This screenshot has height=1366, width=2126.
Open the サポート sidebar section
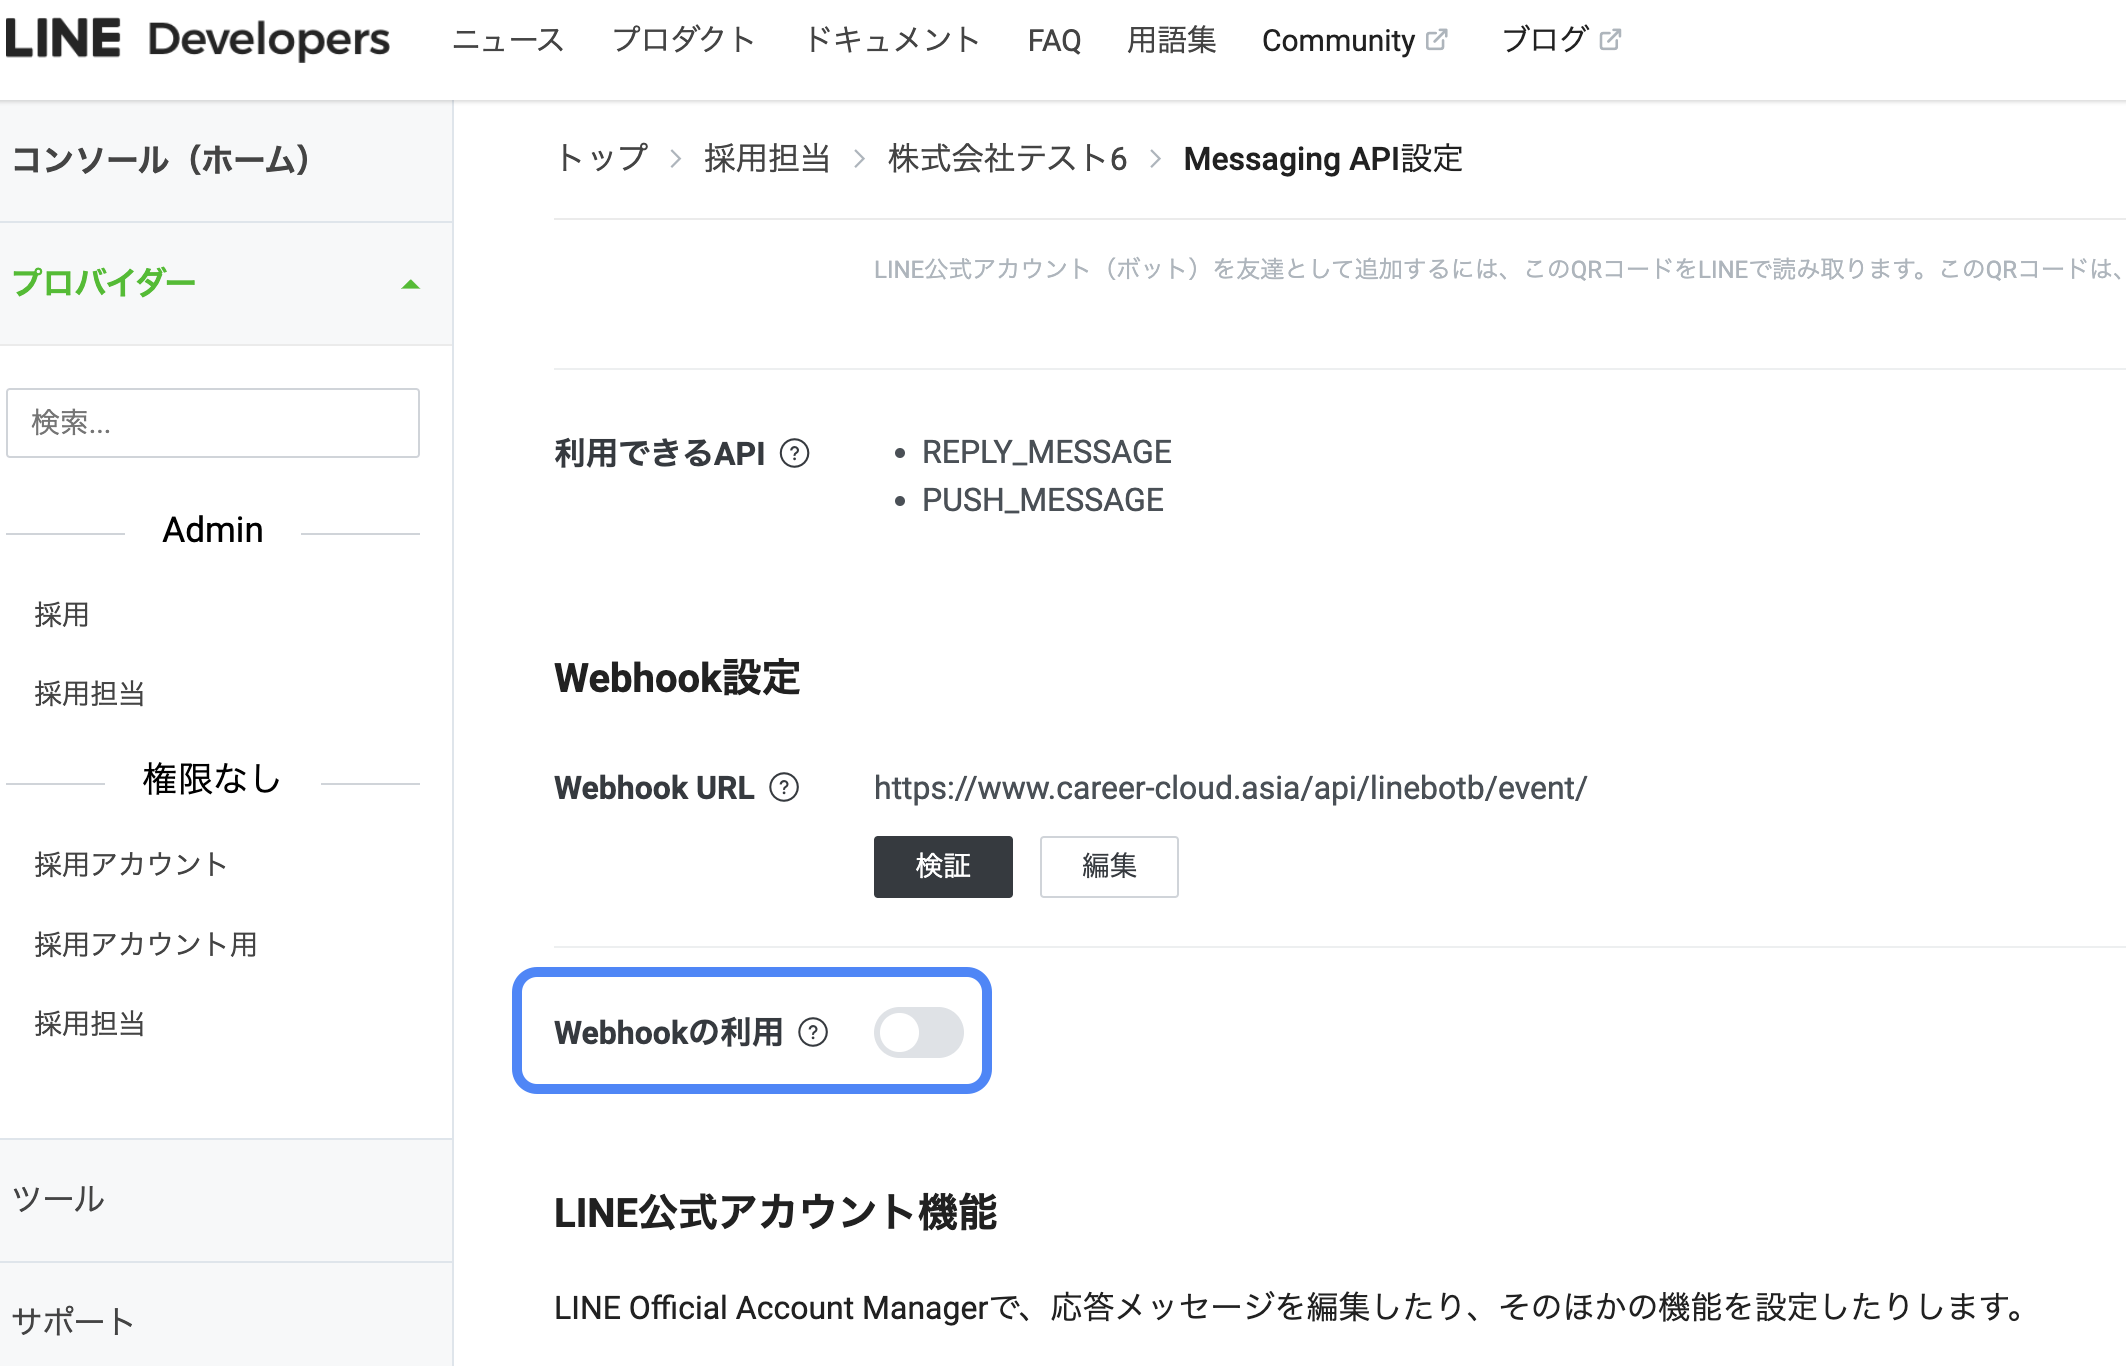[x=226, y=1320]
